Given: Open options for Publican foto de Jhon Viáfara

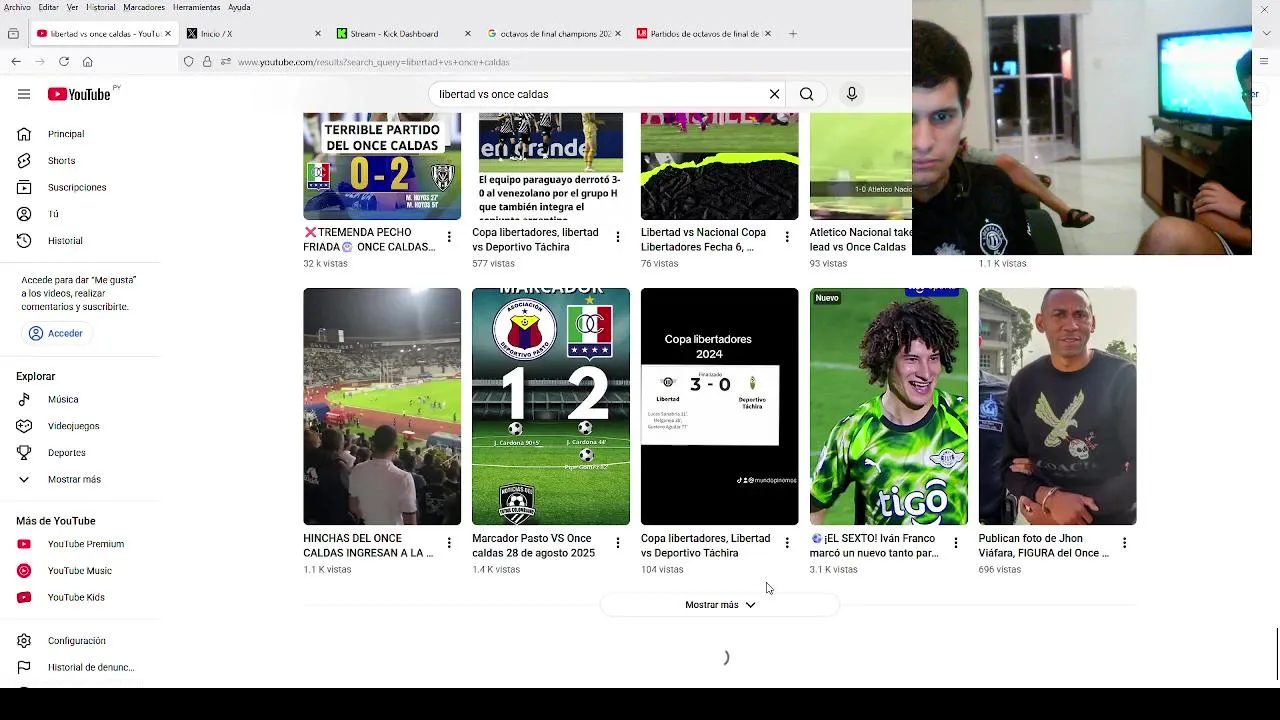Looking at the screenshot, I should pos(1124,543).
